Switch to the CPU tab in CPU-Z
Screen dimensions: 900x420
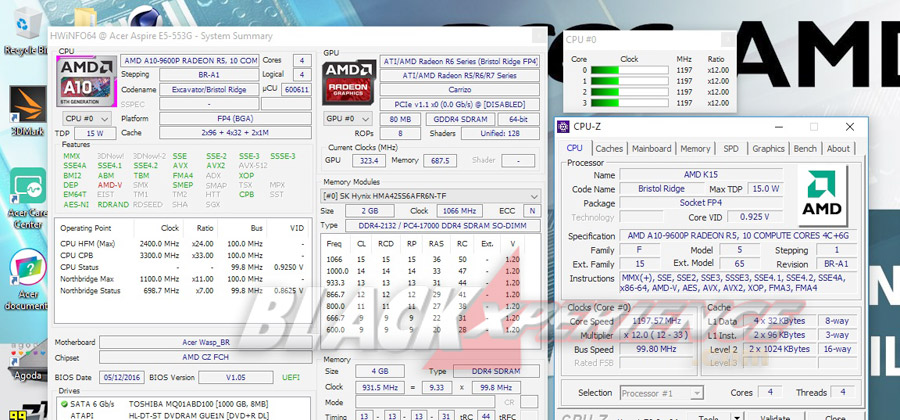coord(575,147)
